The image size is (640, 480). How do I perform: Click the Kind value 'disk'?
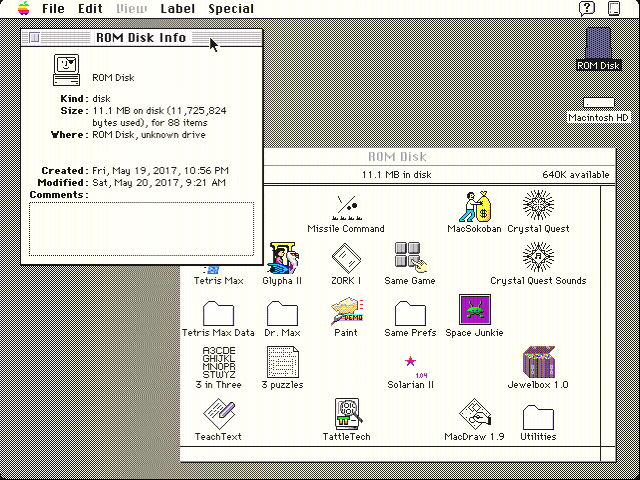pos(101,99)
